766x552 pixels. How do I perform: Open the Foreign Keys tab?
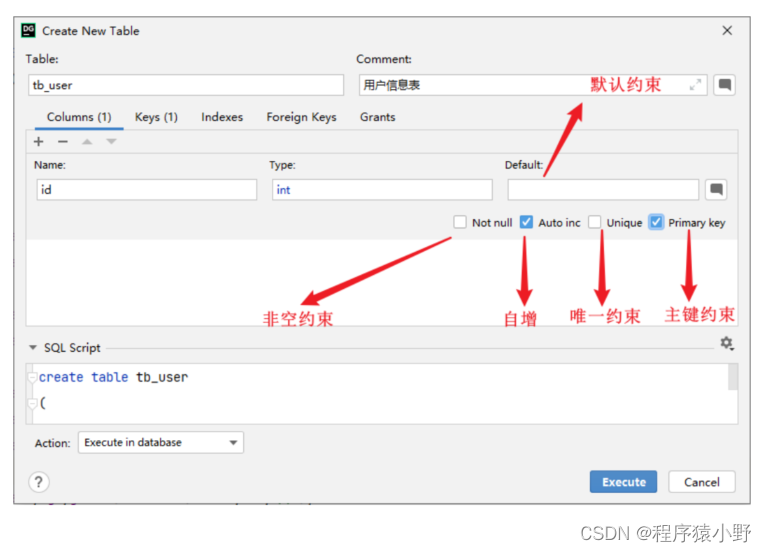[x=301, y=117]
